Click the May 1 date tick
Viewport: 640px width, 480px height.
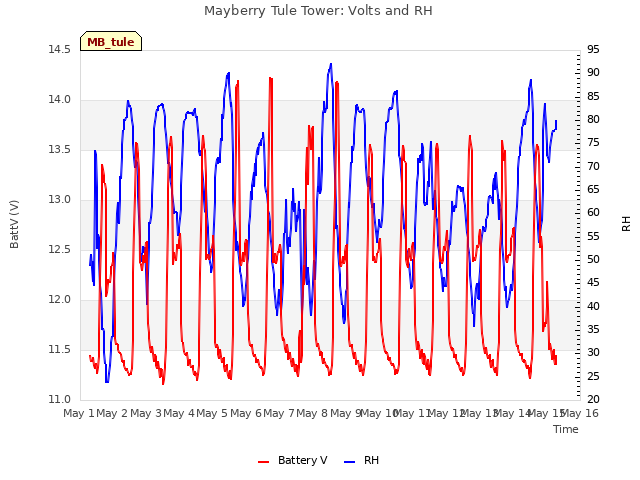tap(79, 413)
